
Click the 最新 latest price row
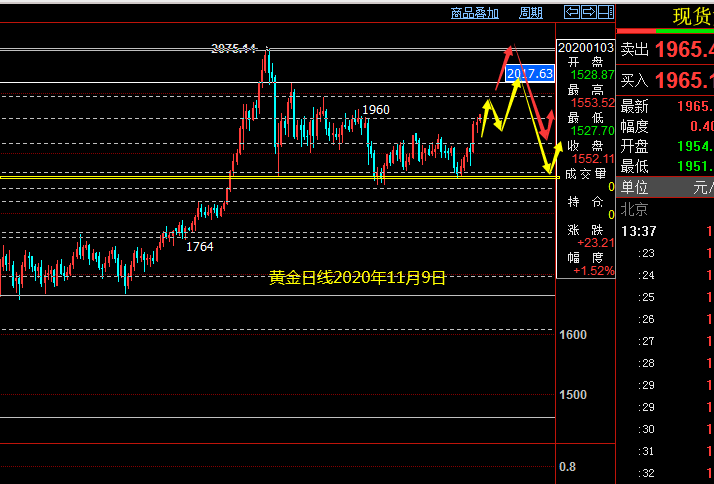click(x=665, y=106)
